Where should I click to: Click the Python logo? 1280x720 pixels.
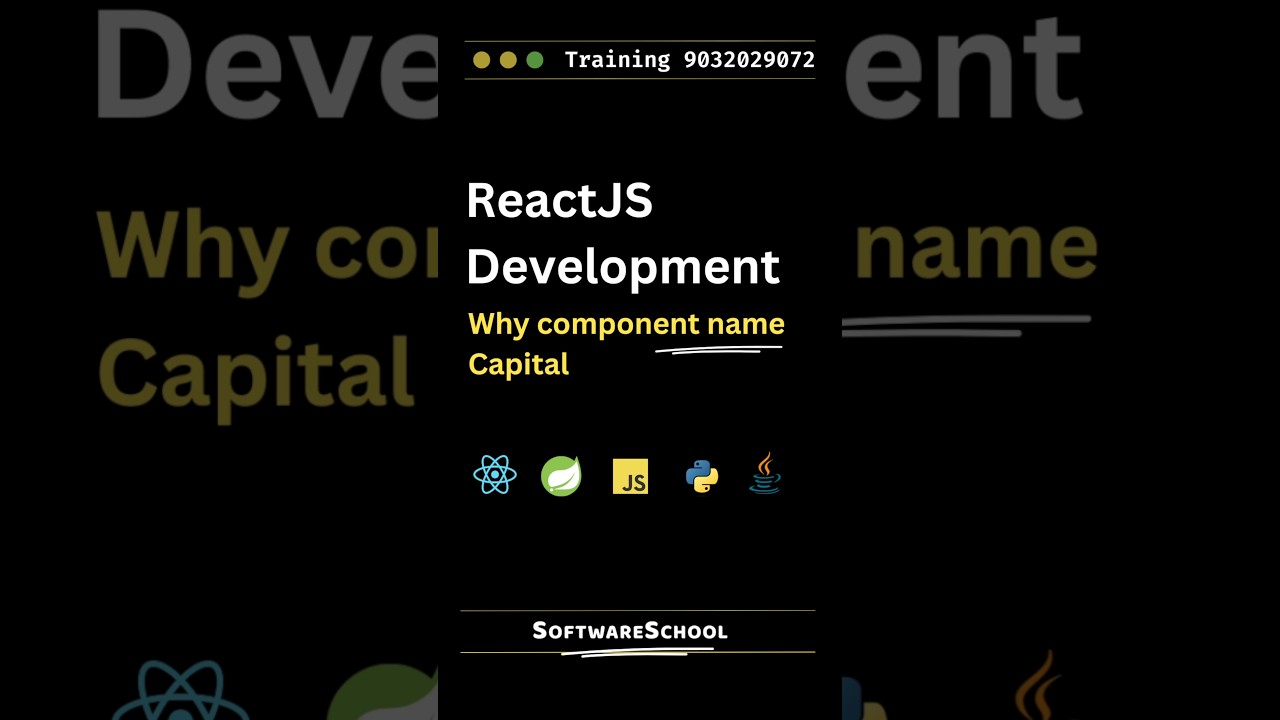click(x=702, y=476)
